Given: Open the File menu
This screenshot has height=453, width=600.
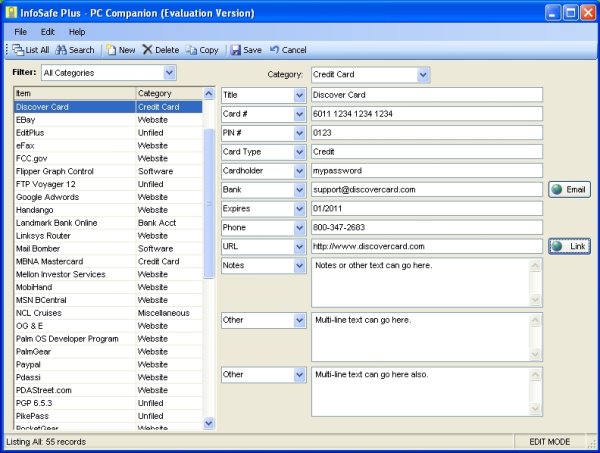Looking at the screenshot, I should tap(20, 32).
